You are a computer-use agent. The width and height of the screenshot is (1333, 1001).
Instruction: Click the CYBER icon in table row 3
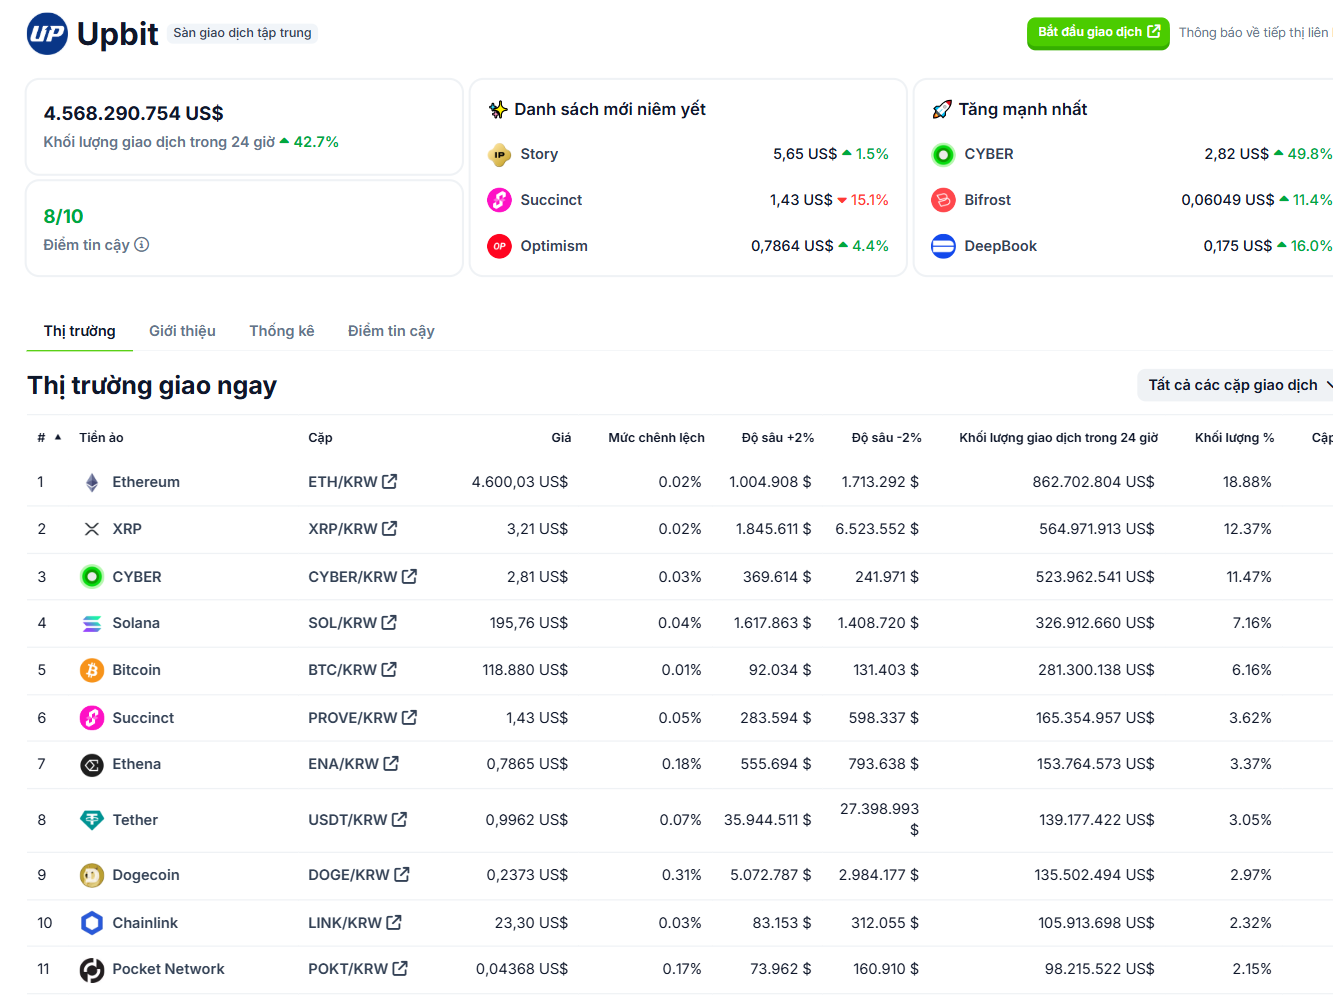click(92, 577)
